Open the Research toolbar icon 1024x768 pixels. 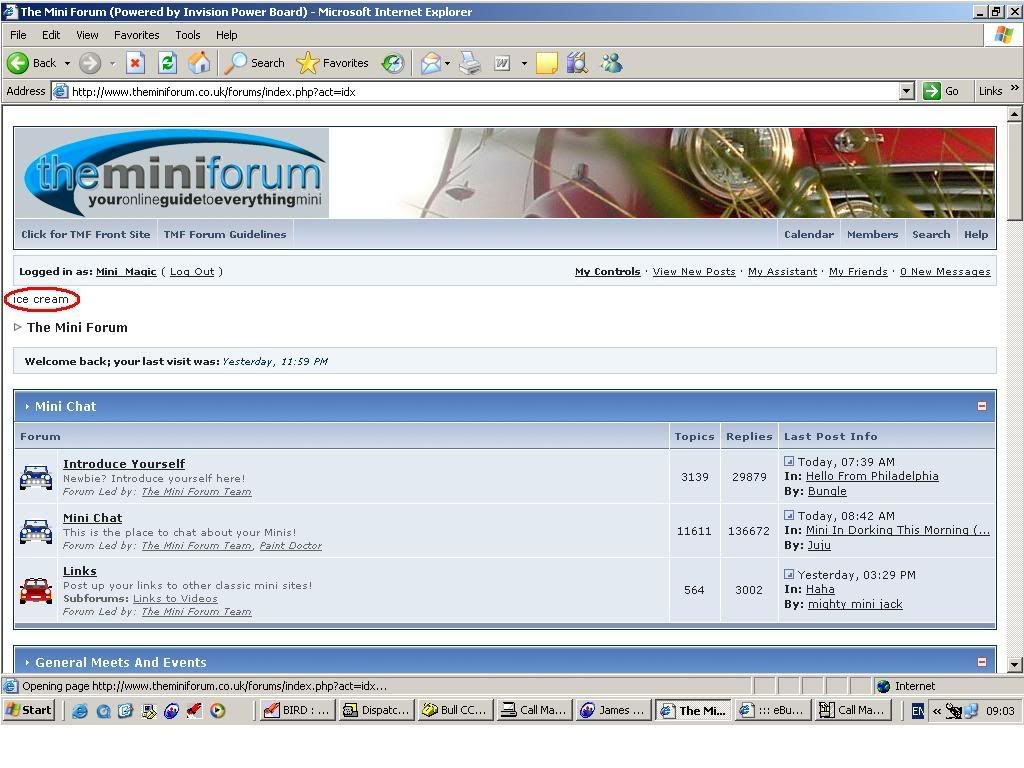(x=577, y=63)
